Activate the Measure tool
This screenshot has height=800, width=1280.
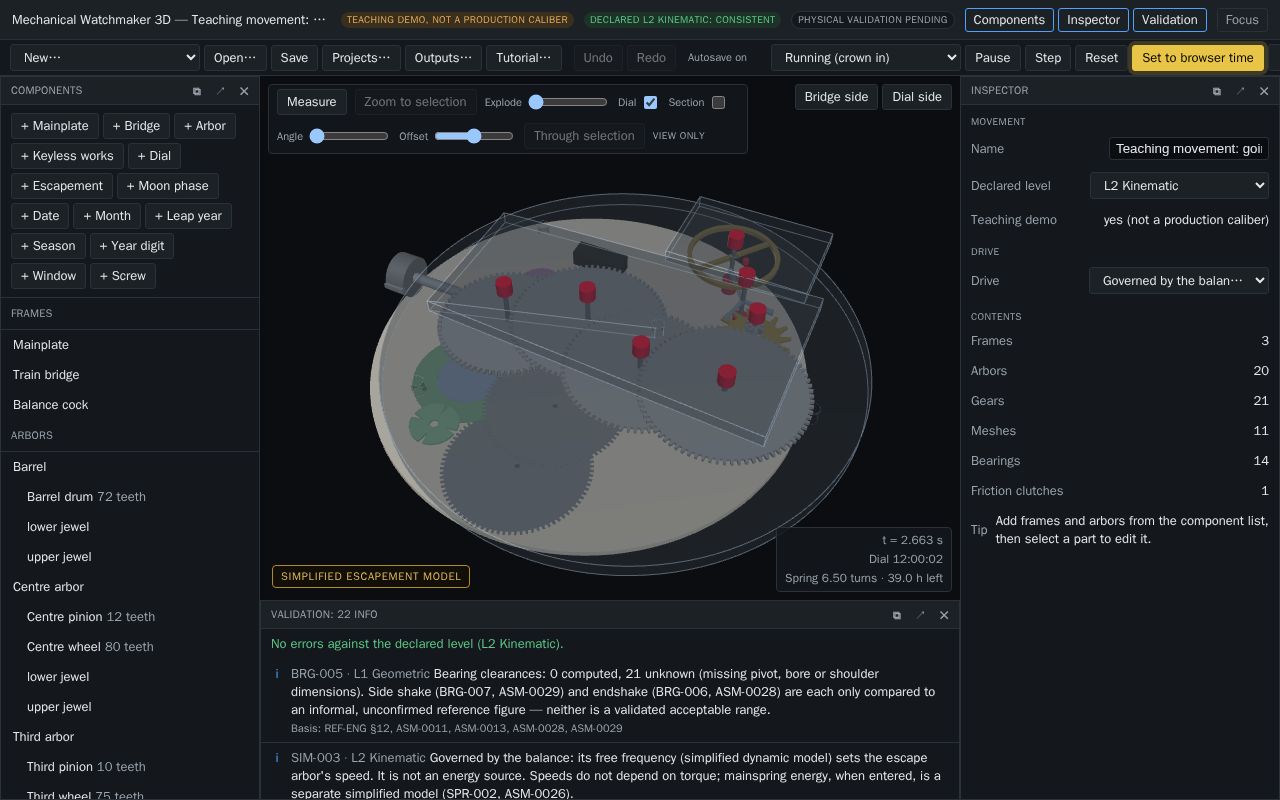[x=312, y=102]
